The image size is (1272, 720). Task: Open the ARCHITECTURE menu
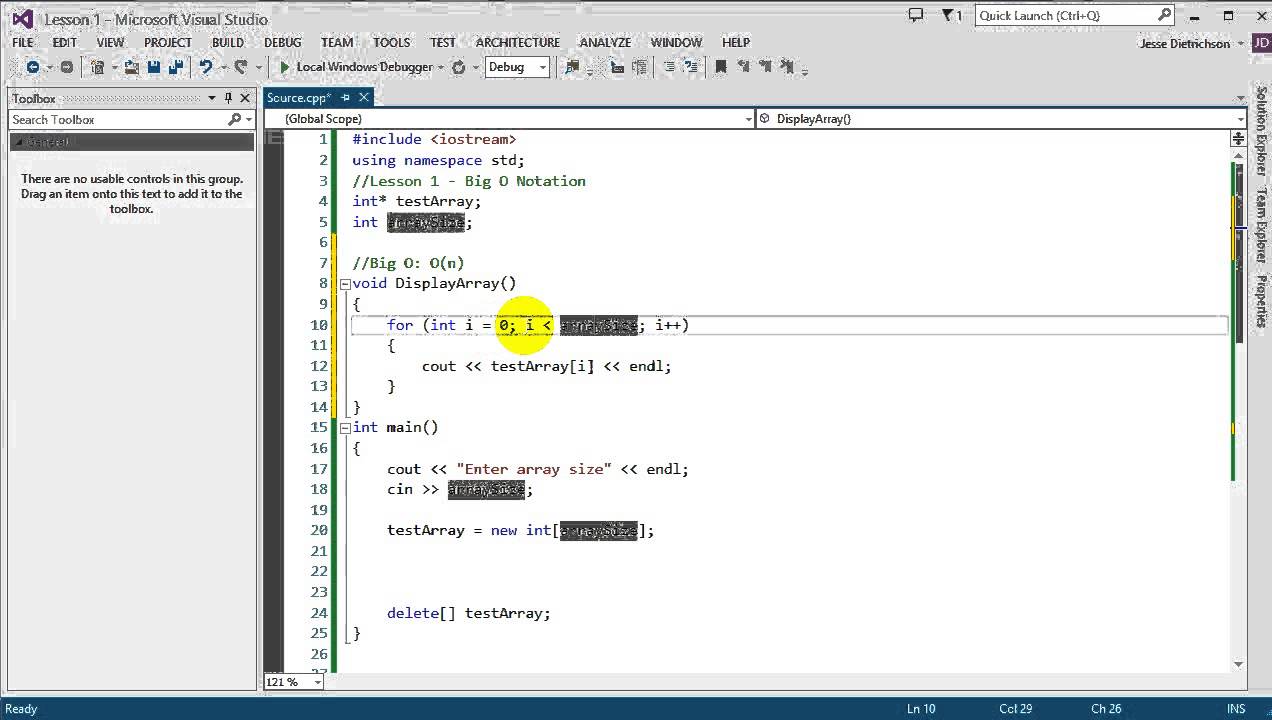click(517, 43)
